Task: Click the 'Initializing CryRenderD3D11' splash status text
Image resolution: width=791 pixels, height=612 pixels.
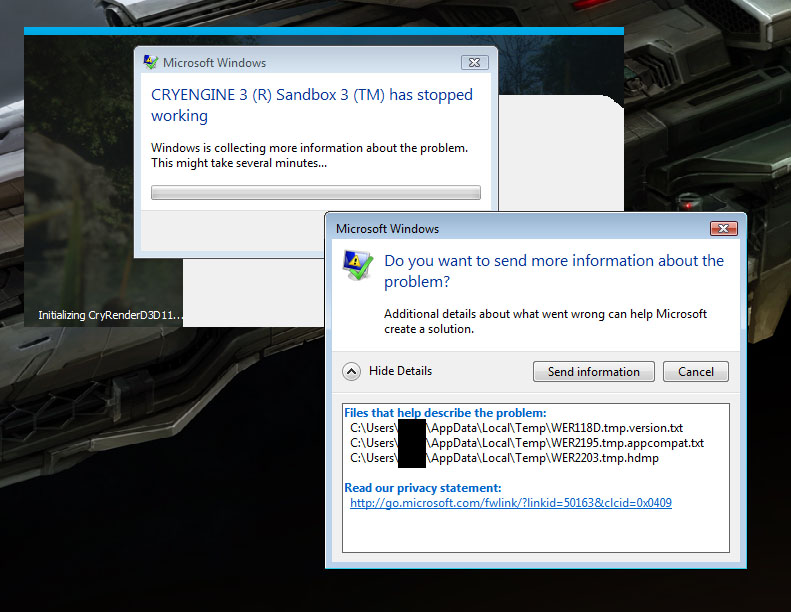Action: click(110, 315)
